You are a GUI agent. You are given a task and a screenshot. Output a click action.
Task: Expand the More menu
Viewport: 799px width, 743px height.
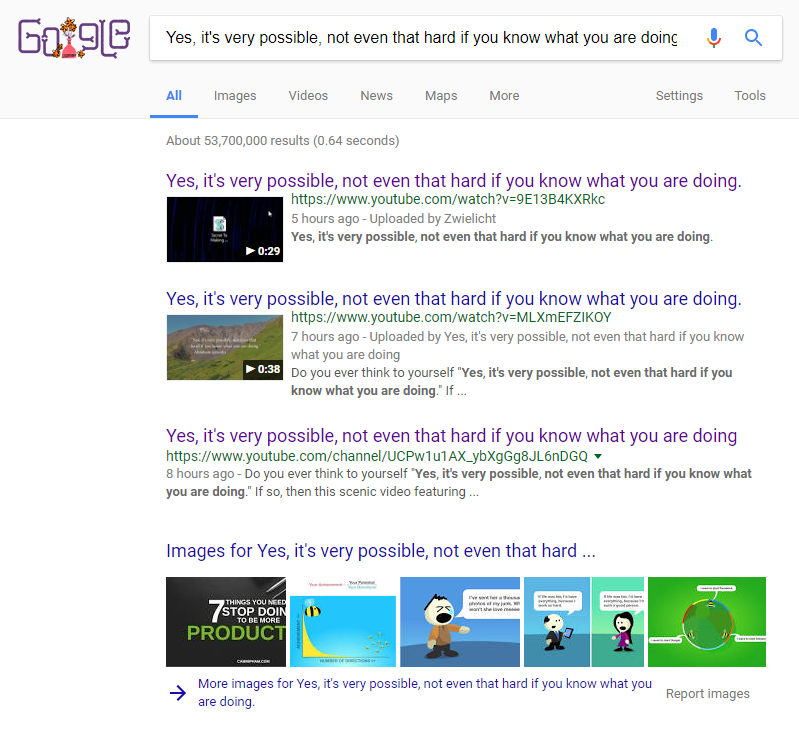click(504, 96)
